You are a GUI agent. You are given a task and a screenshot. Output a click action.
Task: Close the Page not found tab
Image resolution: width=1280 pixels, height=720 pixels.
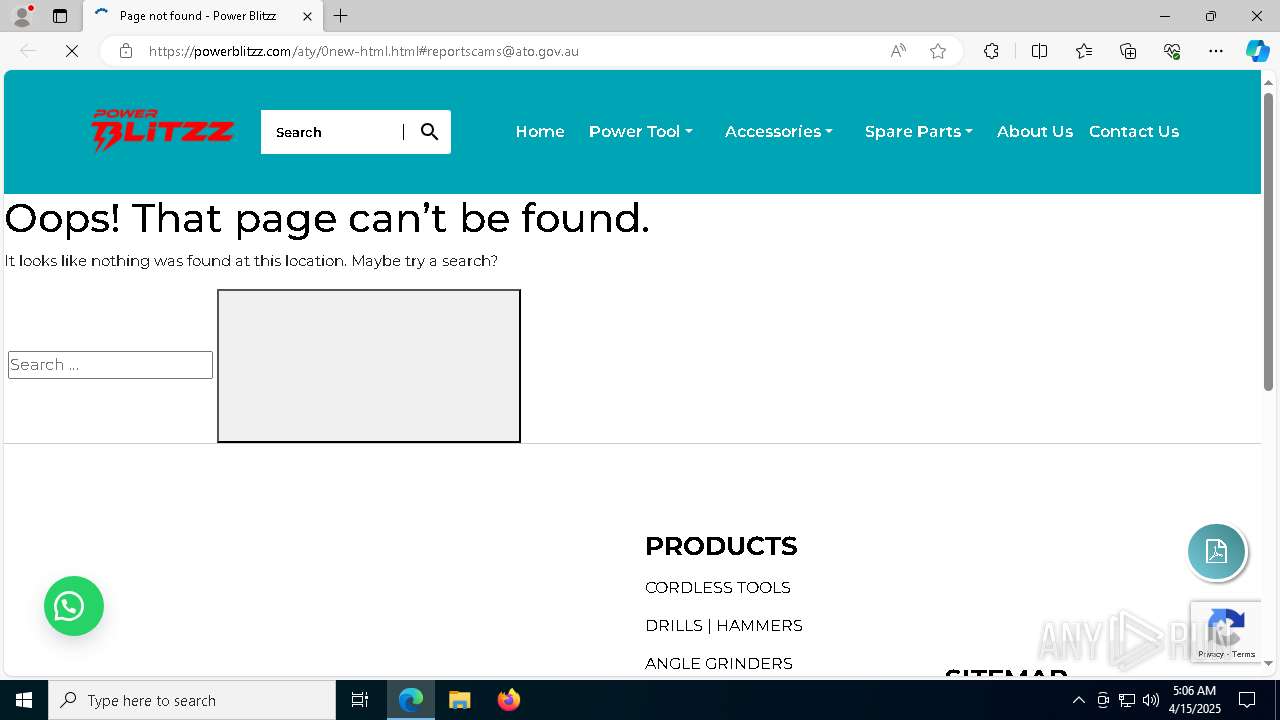coord(307,16)
